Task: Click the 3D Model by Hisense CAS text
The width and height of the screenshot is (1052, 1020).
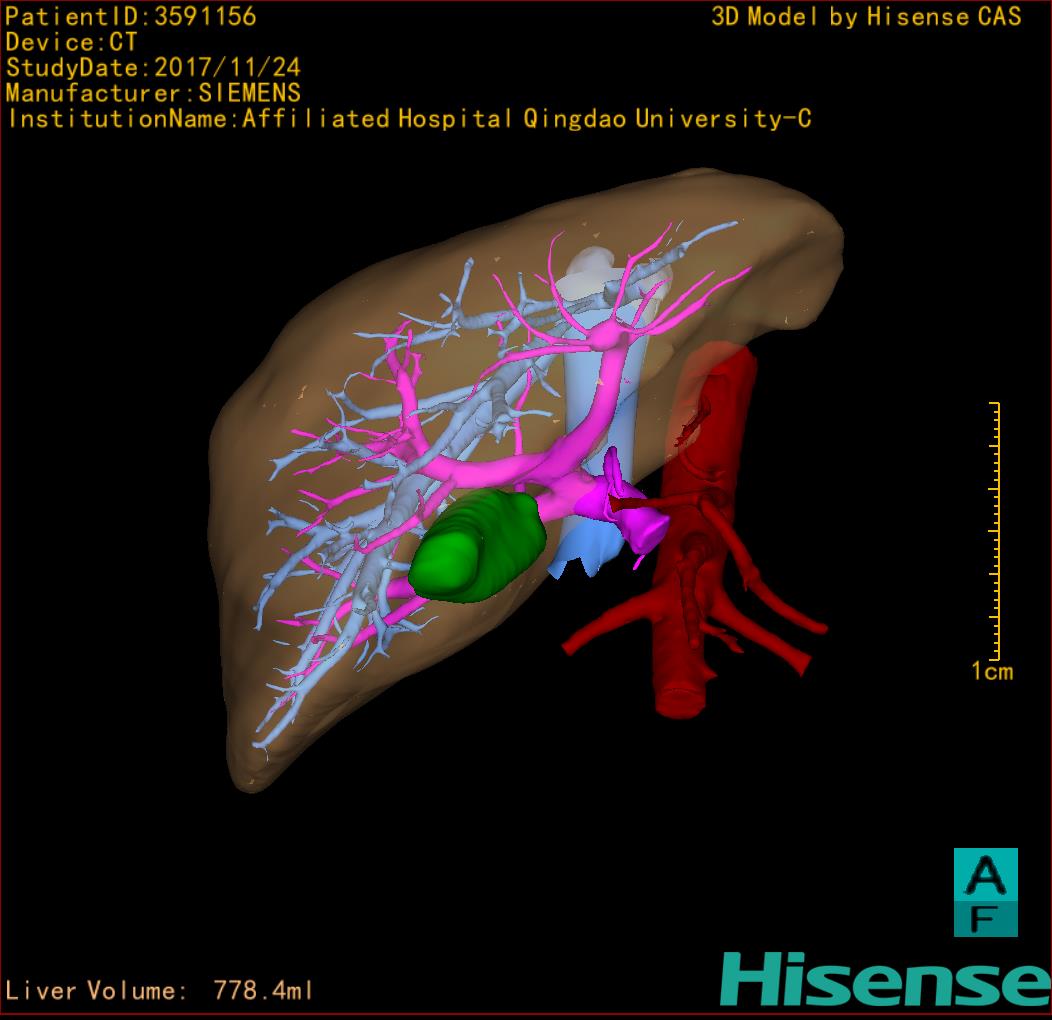Action: point(866,16)
